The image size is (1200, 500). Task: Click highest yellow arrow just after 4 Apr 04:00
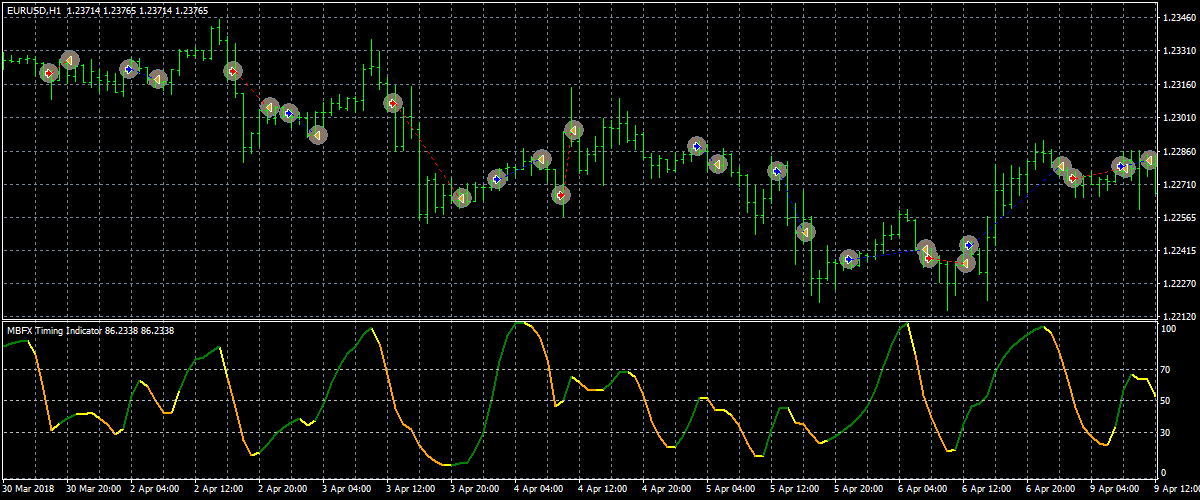click(573, 130)
